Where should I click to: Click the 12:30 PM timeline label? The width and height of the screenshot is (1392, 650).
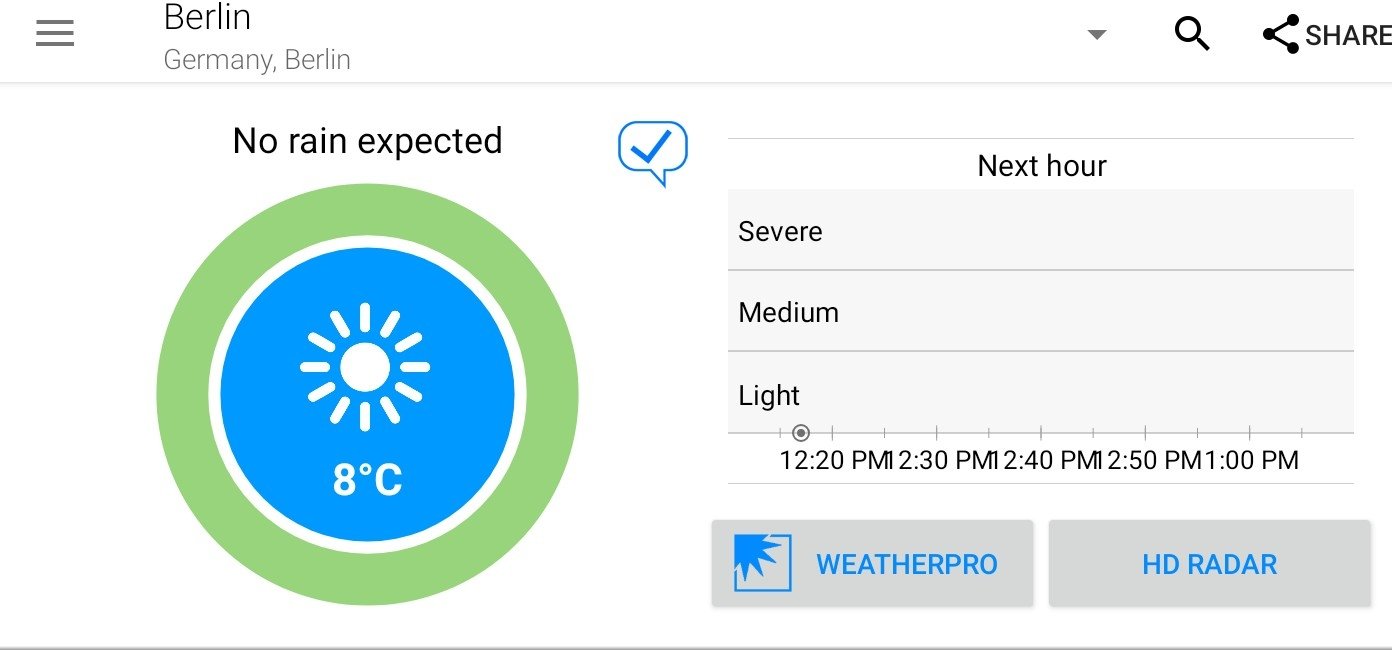(937, 461)
